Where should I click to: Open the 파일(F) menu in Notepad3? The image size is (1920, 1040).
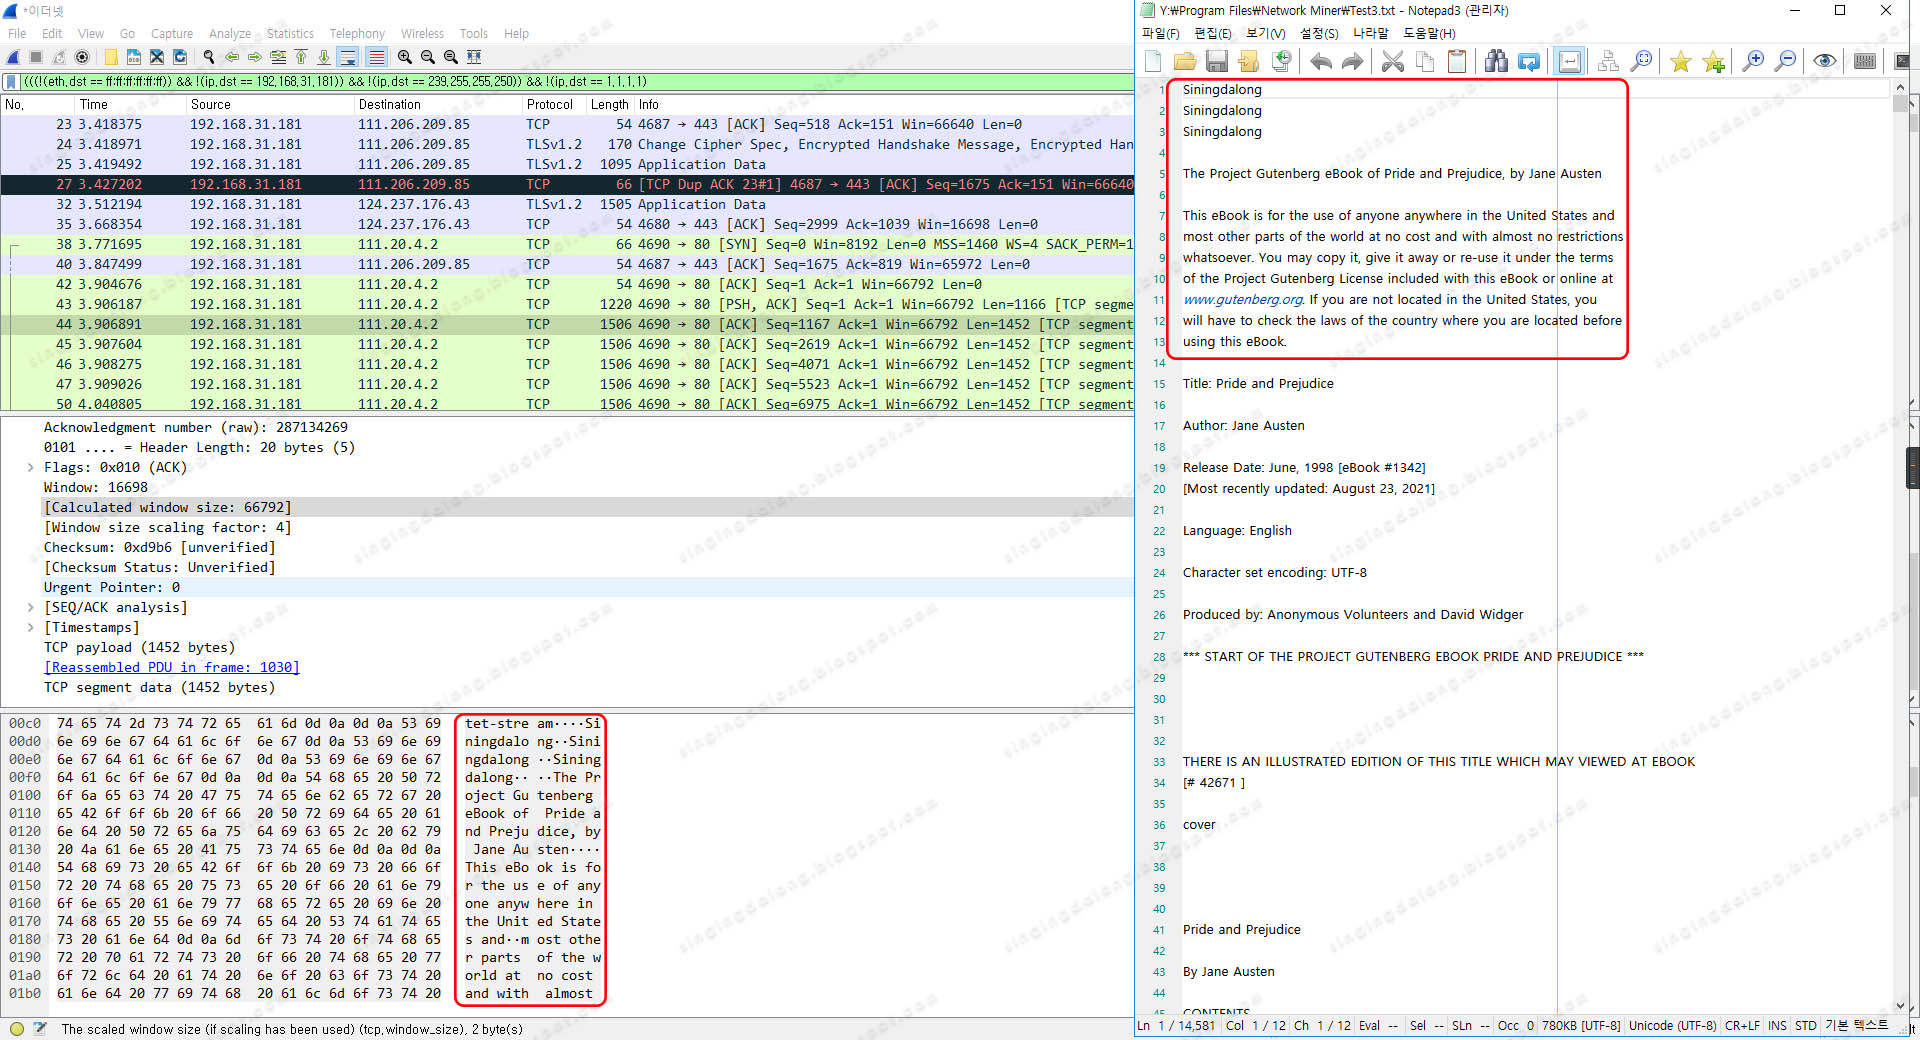pyautogui.click(x=1160, y=33)
